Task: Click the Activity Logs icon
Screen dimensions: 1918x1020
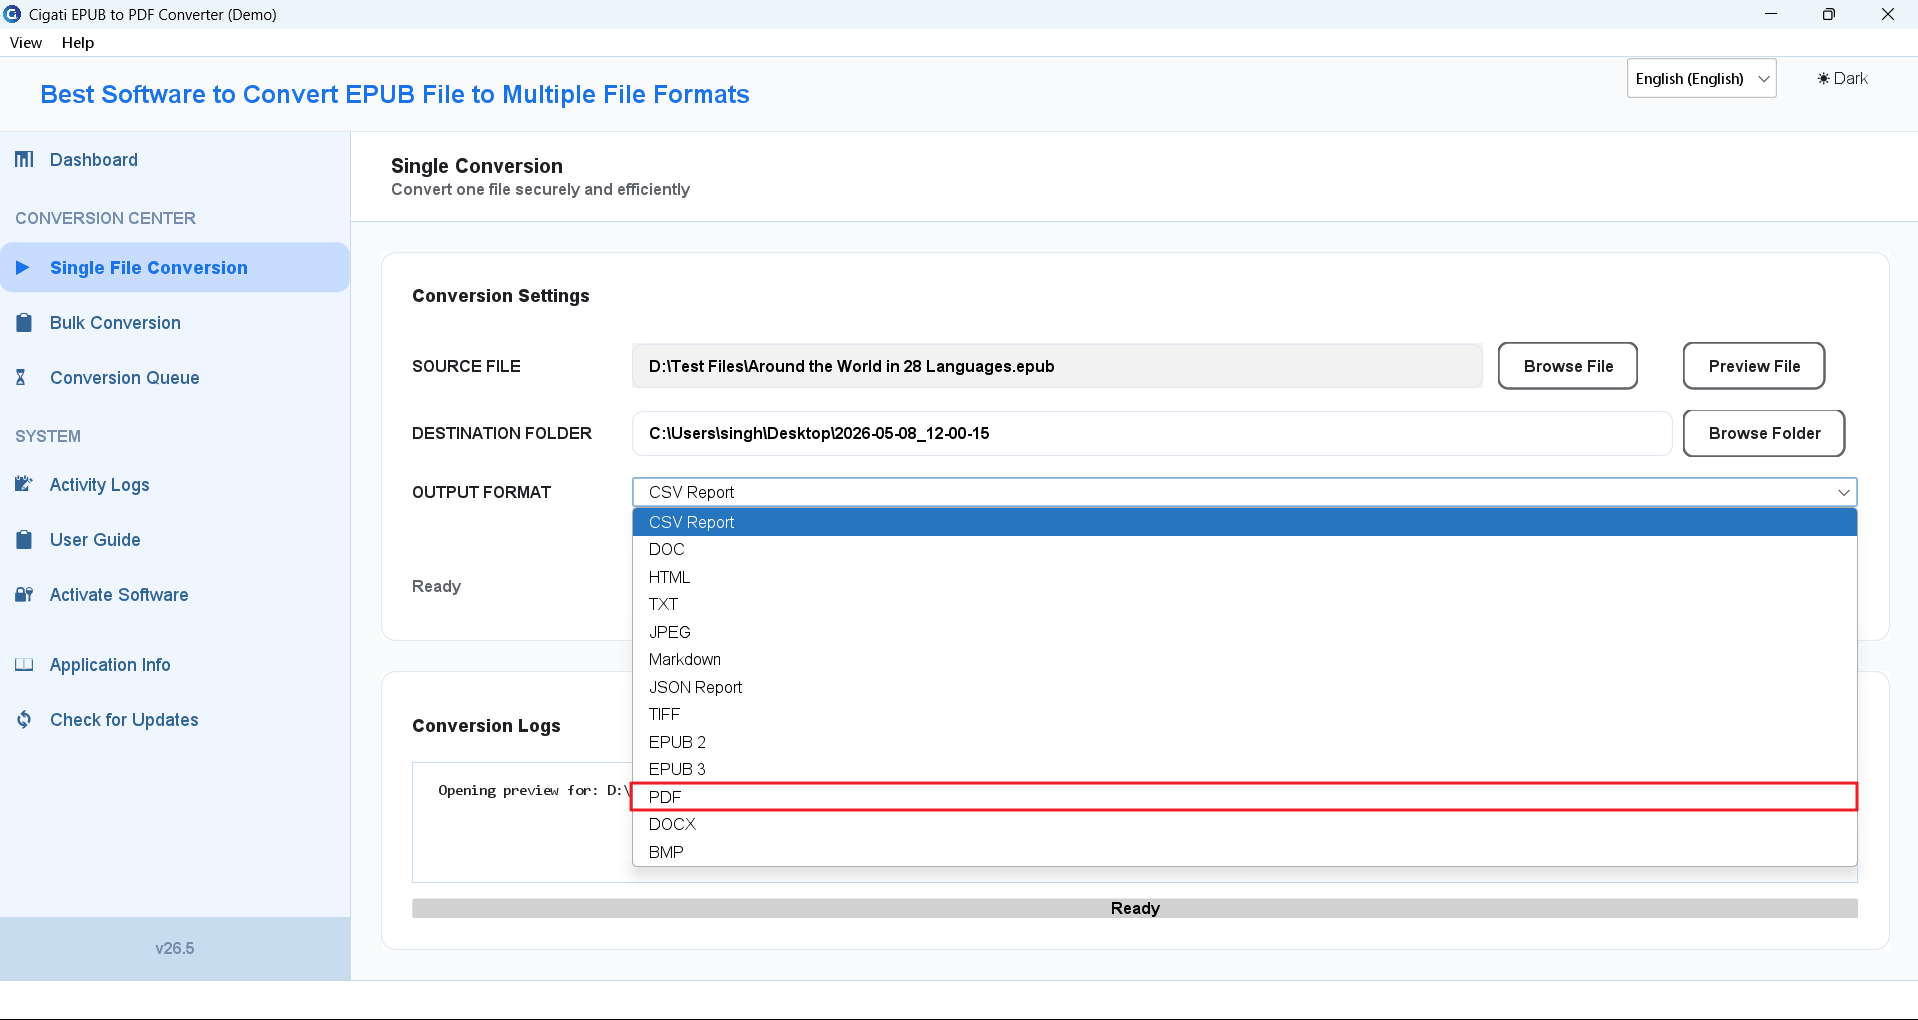Action: (x=24, y=485)
